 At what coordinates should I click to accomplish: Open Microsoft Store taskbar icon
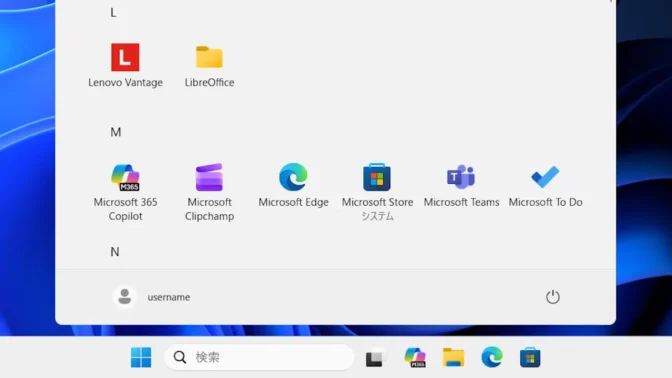click(530, 357)
